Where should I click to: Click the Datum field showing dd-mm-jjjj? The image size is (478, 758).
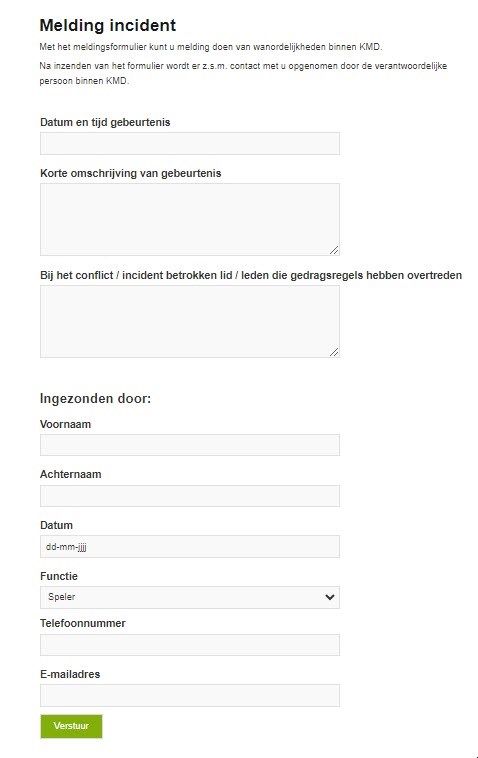[189, 547]
